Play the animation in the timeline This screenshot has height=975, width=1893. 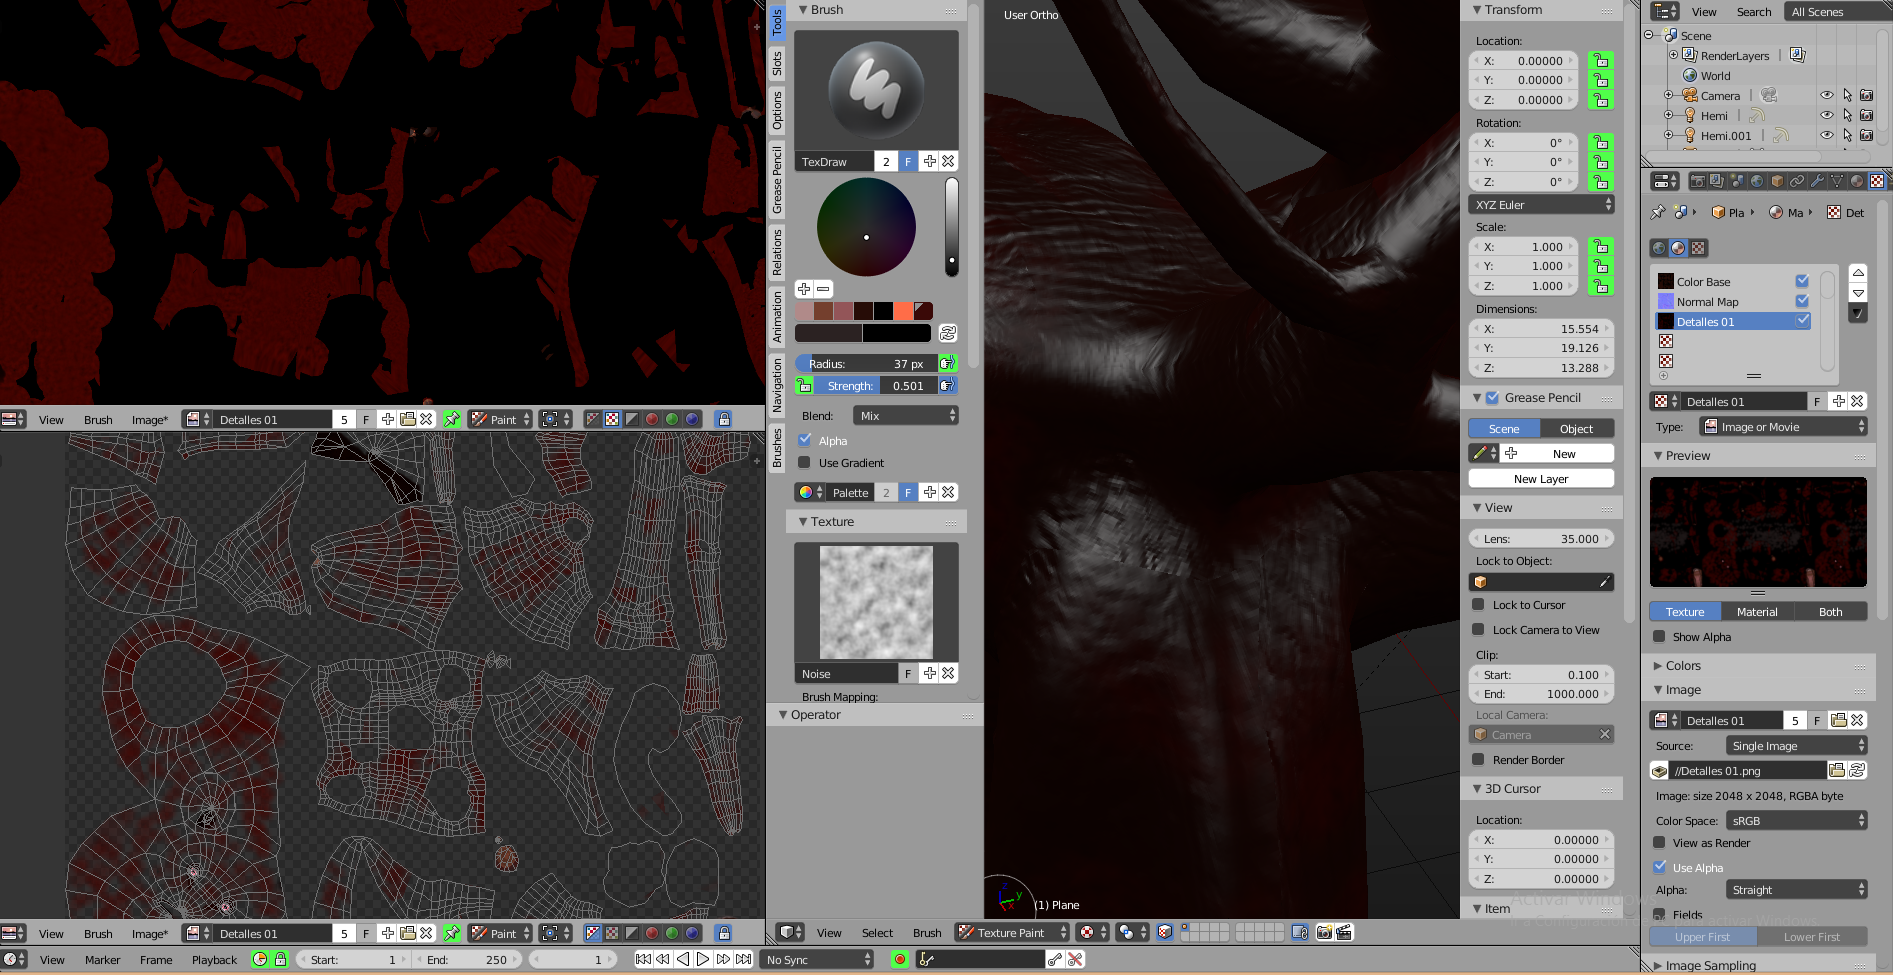coord(703,959)
